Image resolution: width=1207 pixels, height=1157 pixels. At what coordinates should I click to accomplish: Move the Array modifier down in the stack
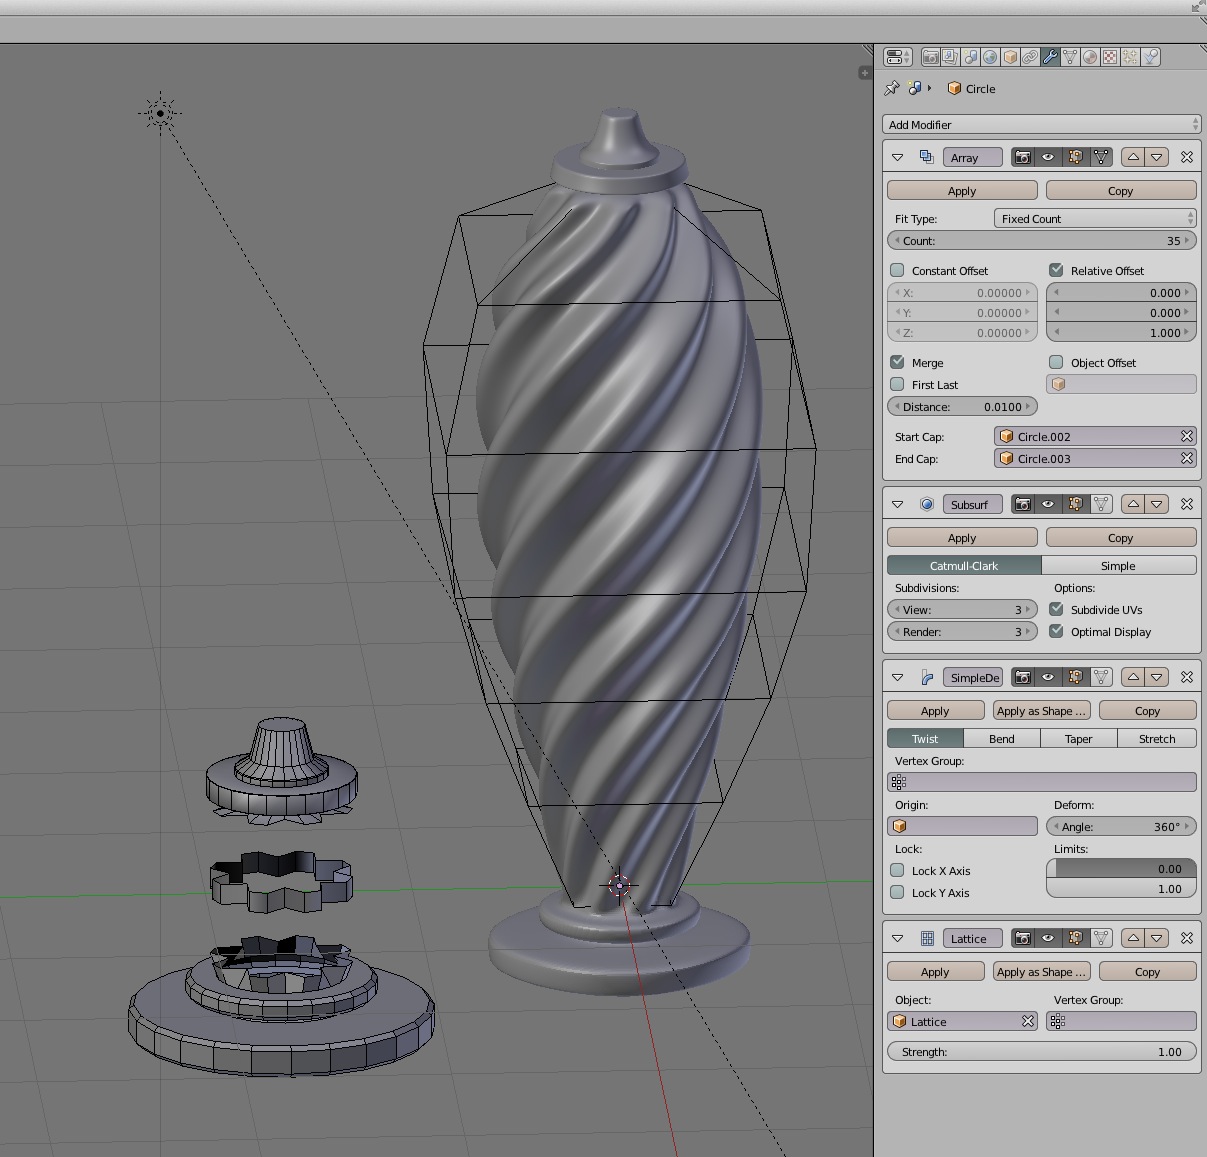pyautogui.click(x=1157, y=157)
